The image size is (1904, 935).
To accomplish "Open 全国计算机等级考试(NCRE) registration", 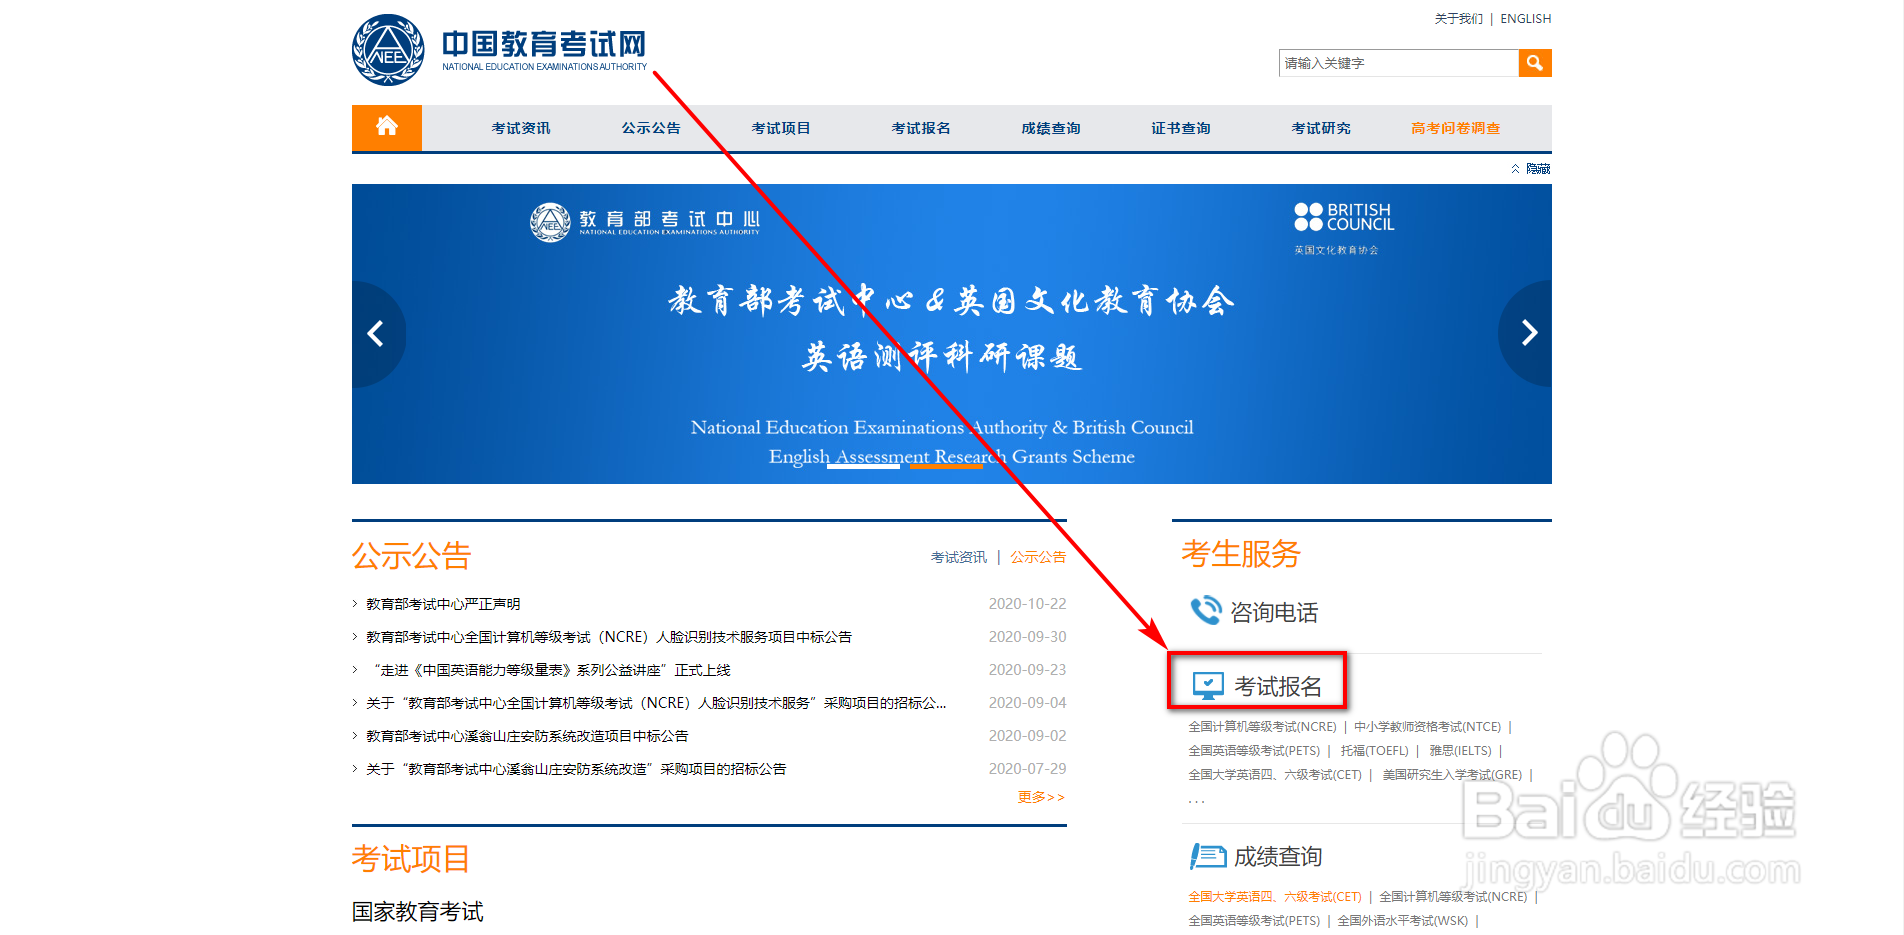I will click(x=1262, y=726).
